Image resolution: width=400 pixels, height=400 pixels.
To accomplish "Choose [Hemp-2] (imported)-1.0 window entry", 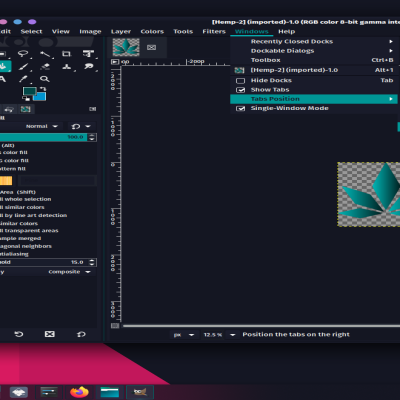I will point(314,70).
